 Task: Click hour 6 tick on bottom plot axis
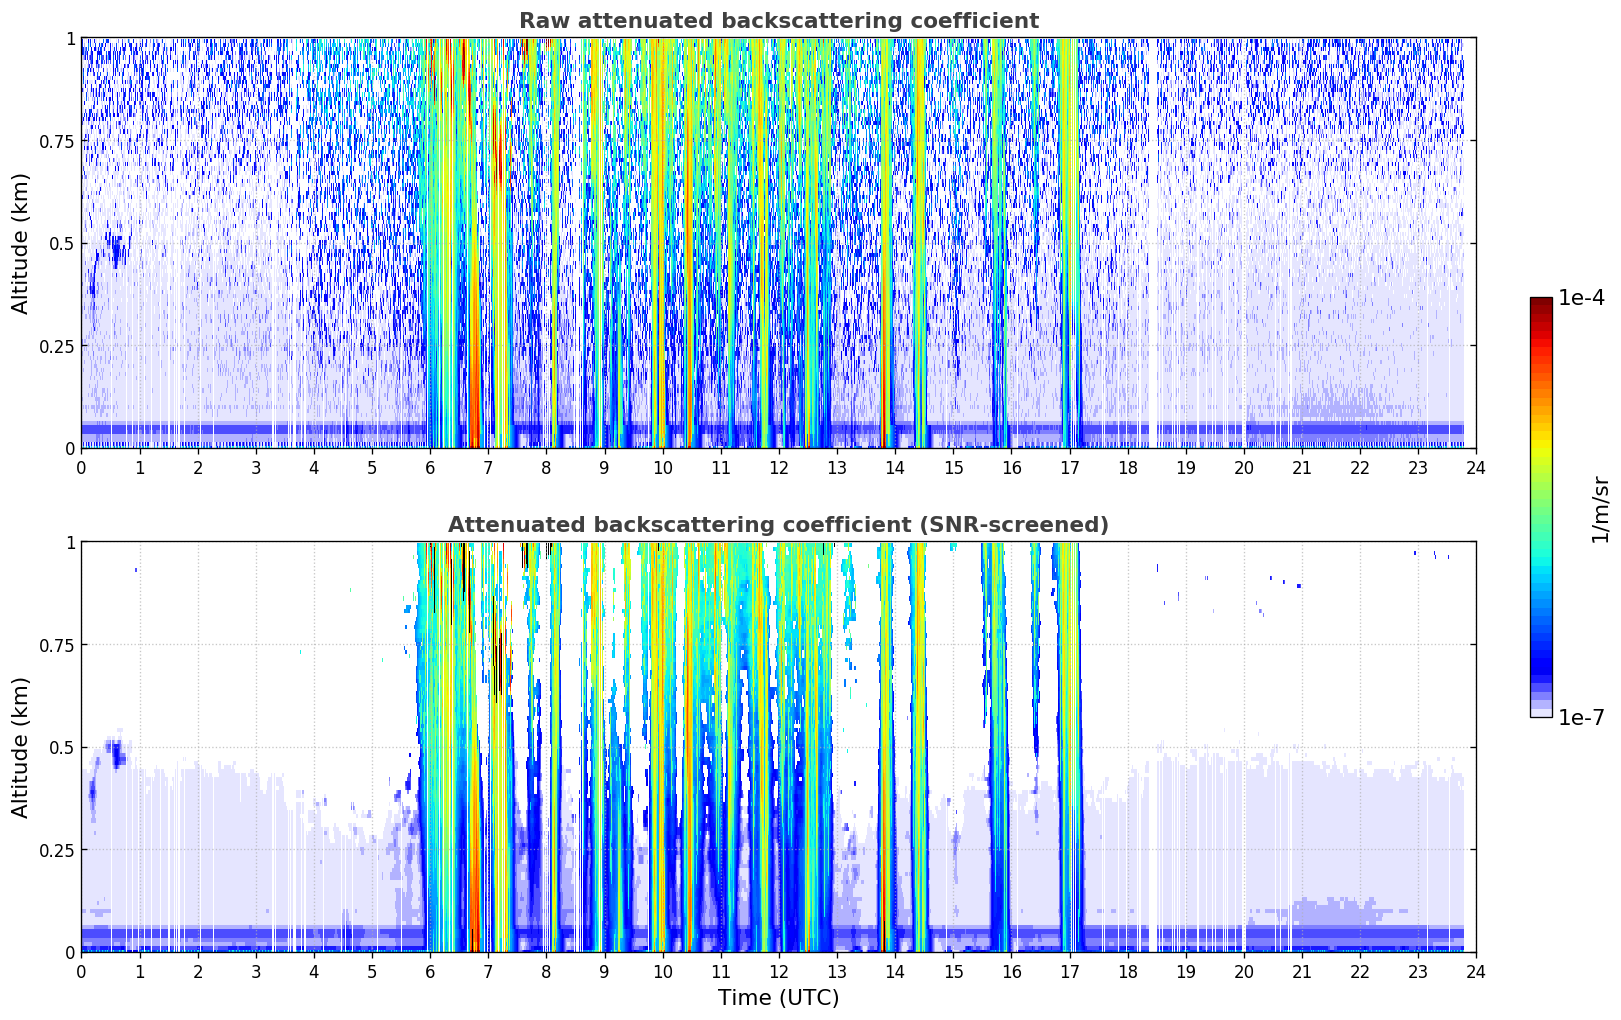coord(430,971)
